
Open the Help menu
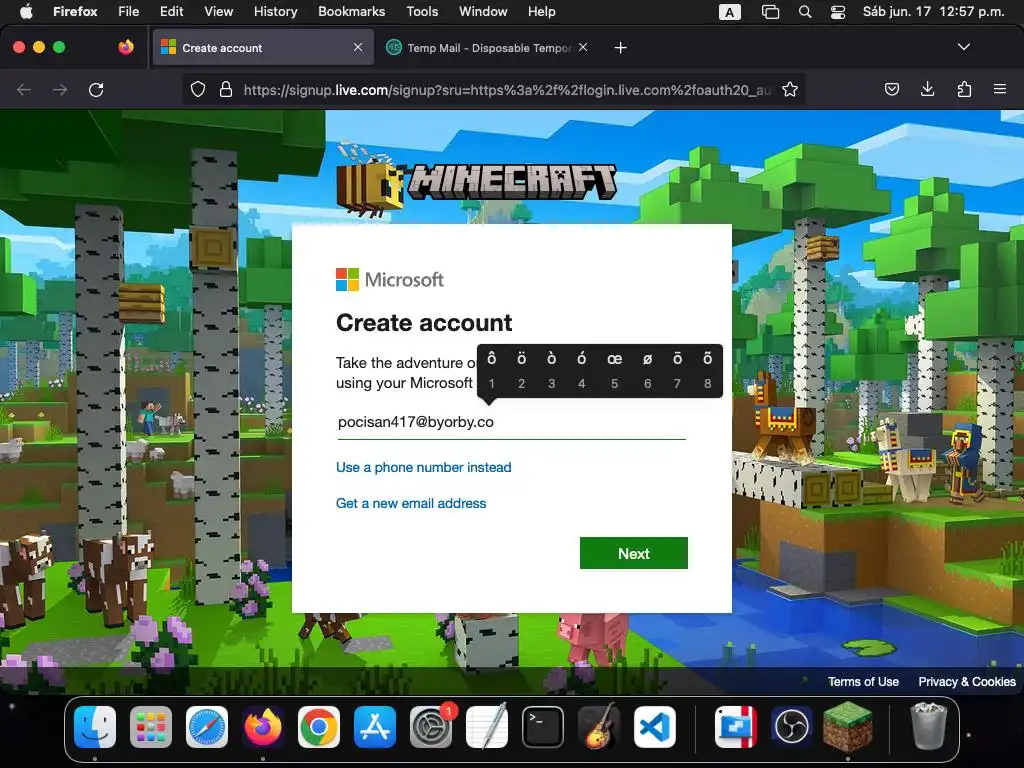click(x=541, y=11)
